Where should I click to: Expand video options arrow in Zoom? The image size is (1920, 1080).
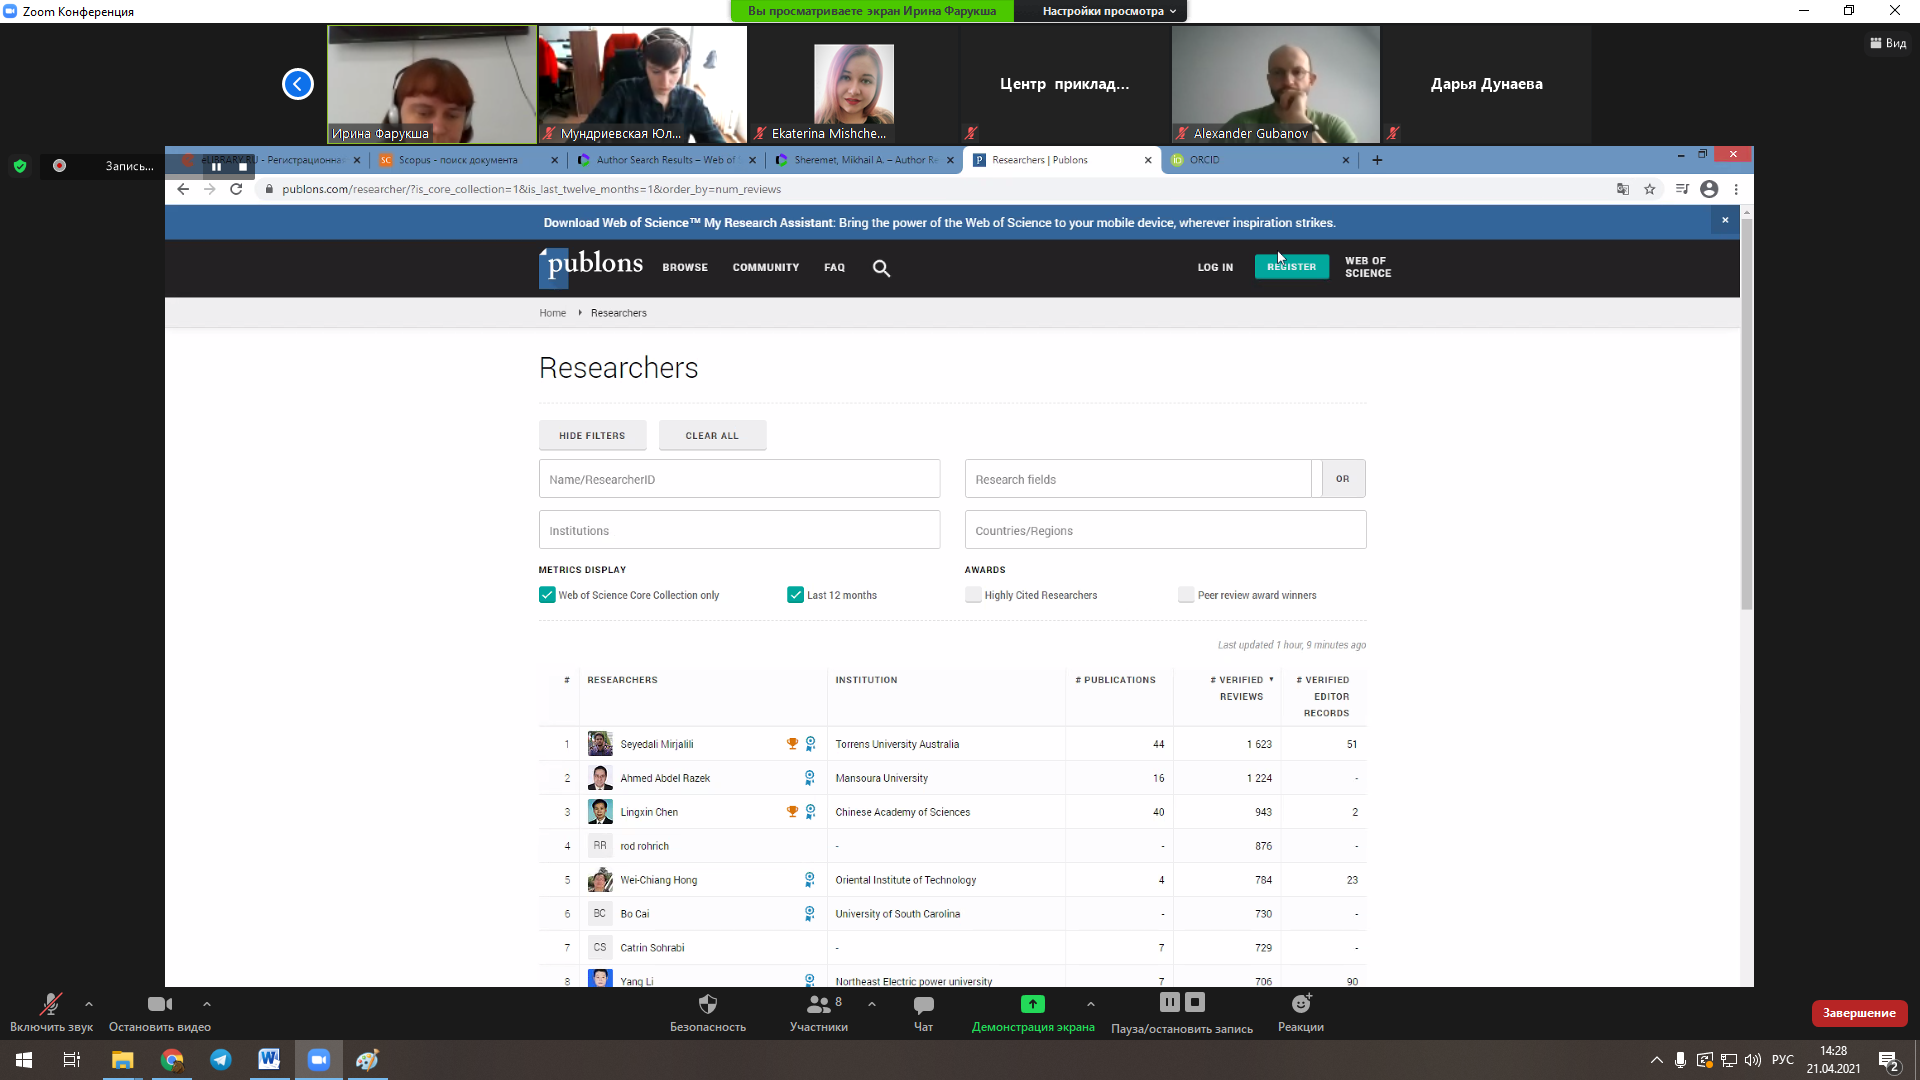(x=207, y=1004)
